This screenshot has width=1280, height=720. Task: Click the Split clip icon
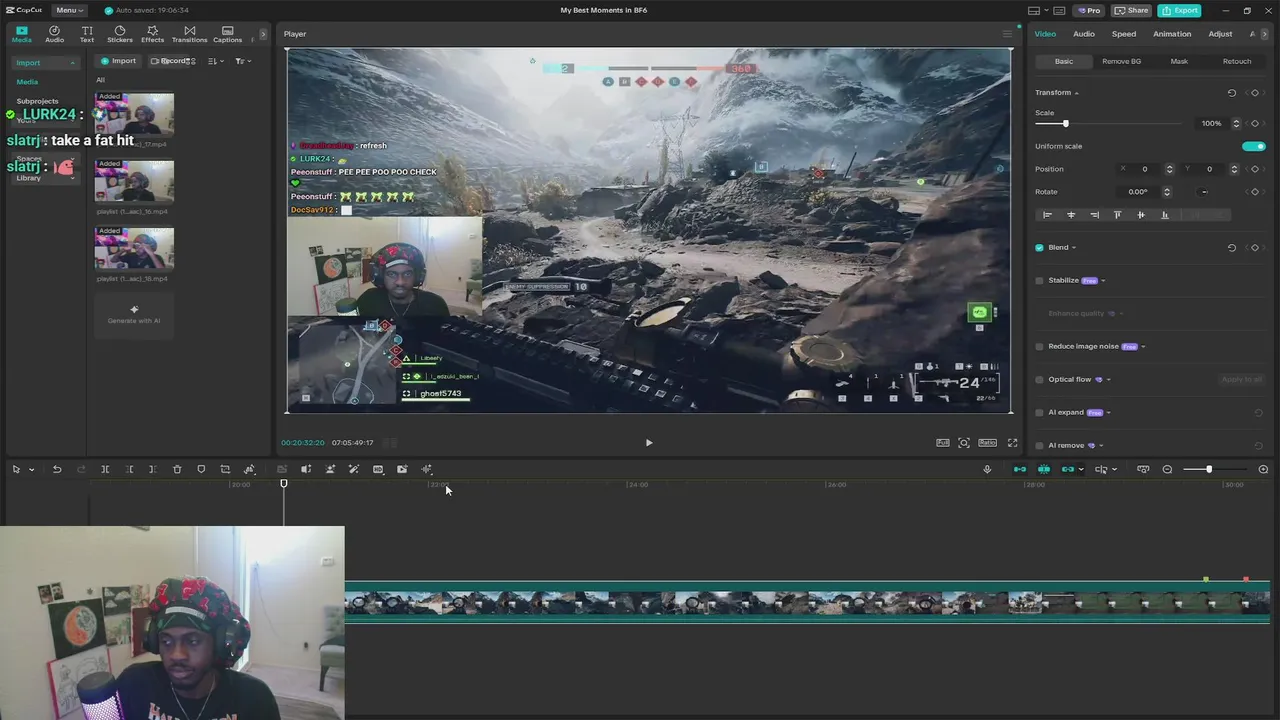[x=105, y=469]
